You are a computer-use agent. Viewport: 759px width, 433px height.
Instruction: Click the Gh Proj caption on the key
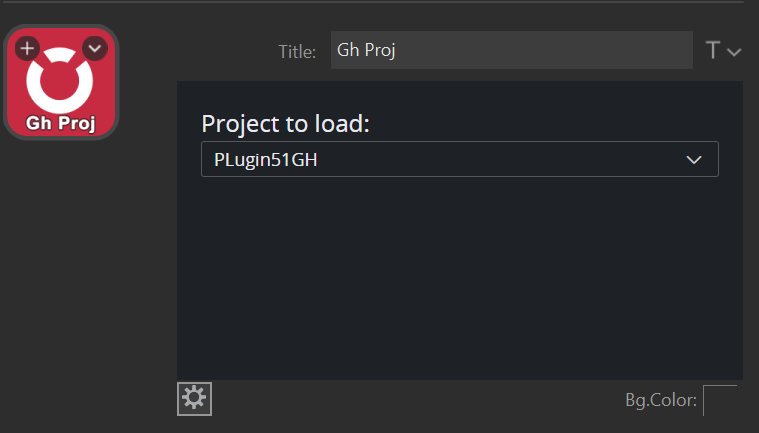[x=61, y=124]
